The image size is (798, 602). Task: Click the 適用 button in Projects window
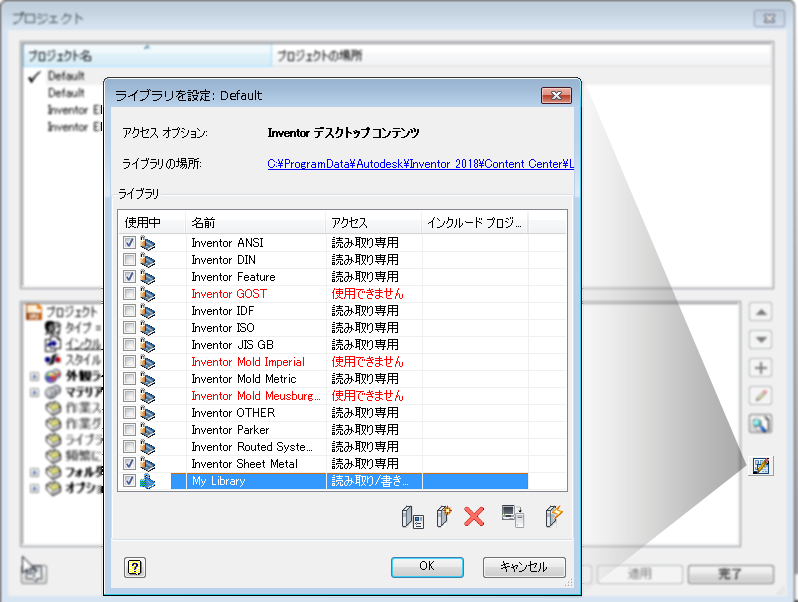(640, 574)
